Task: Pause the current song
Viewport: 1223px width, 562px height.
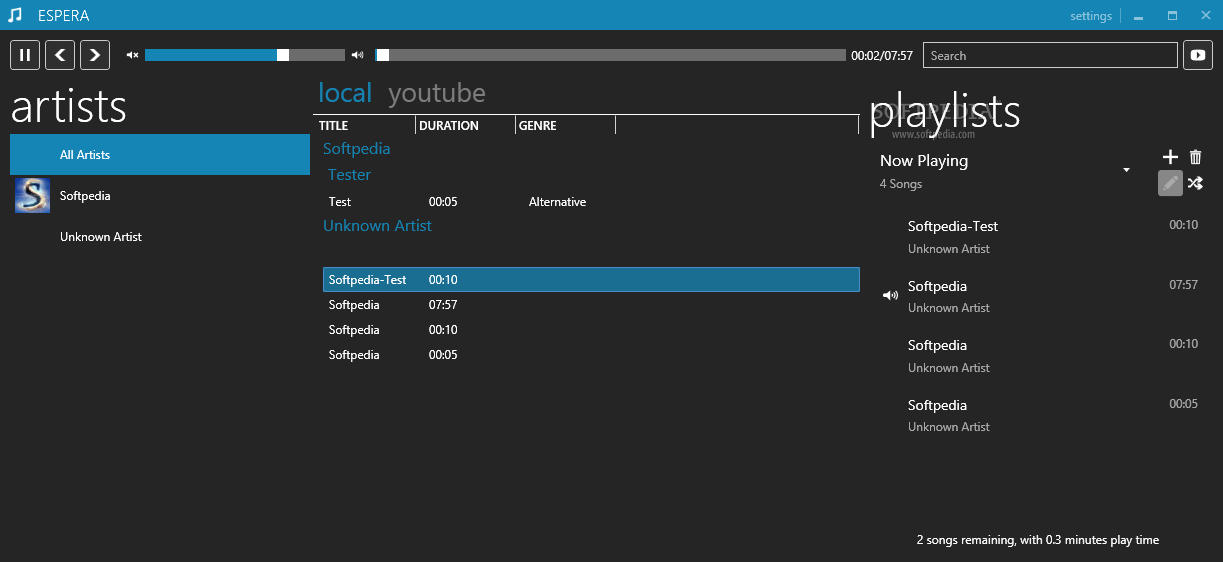Action: pyautogui.click(x=25, y=55)
